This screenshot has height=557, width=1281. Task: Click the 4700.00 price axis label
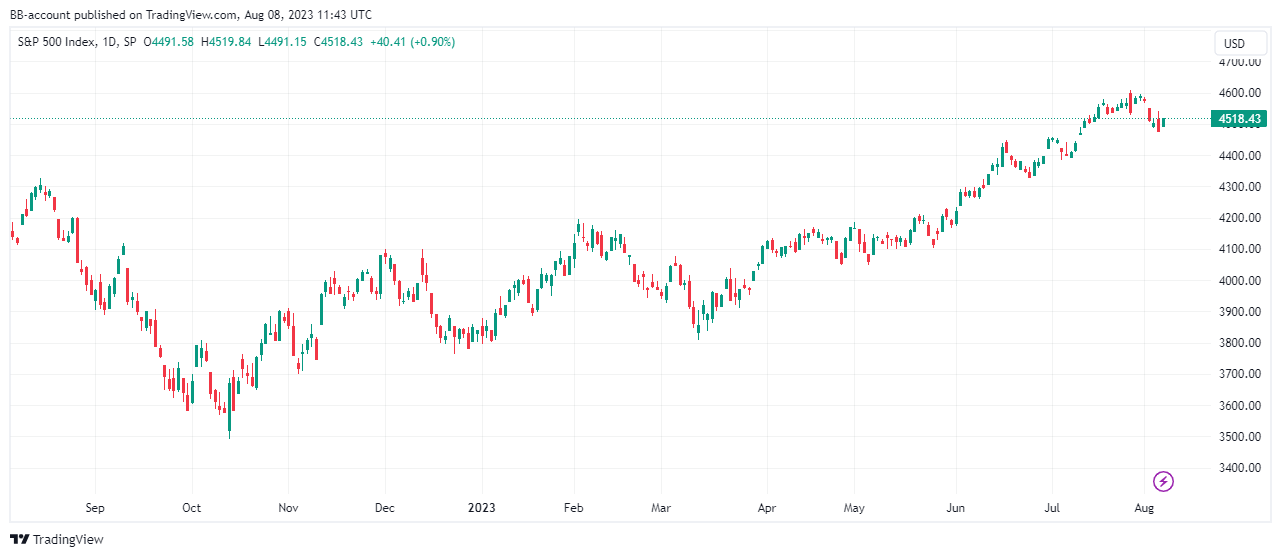[1238, 62]
